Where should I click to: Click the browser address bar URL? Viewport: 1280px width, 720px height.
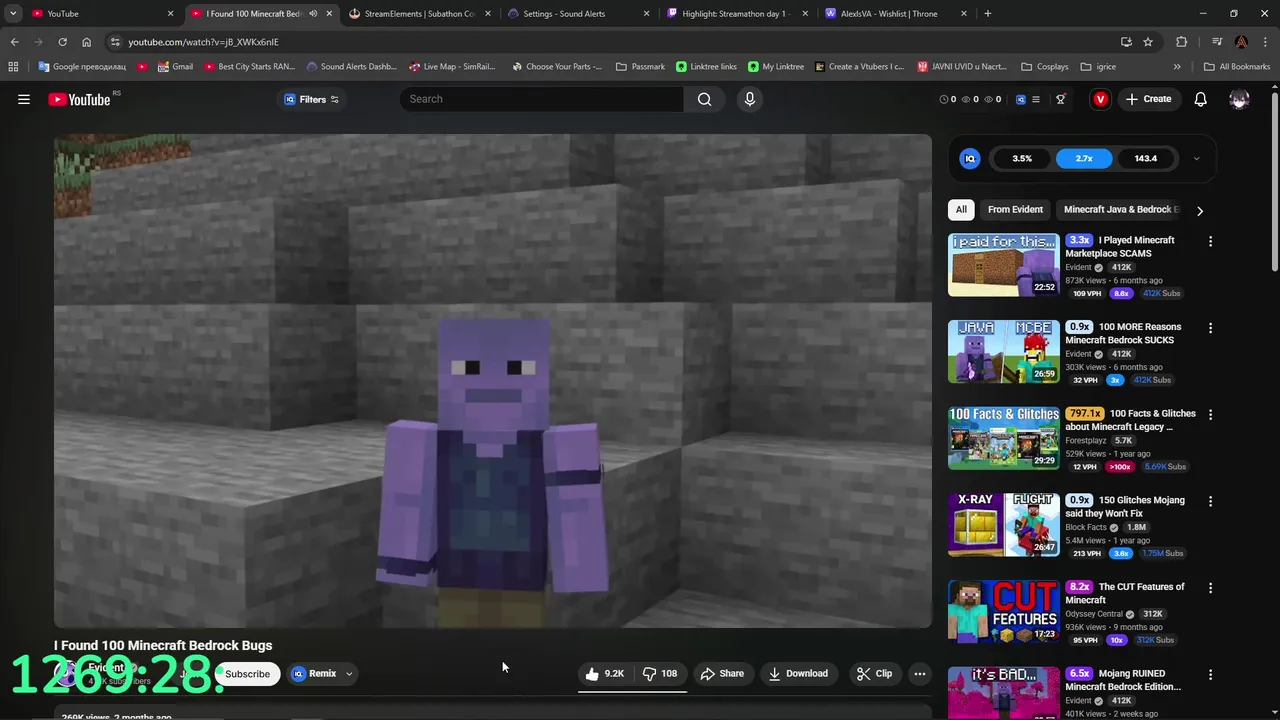coord(203,42)
